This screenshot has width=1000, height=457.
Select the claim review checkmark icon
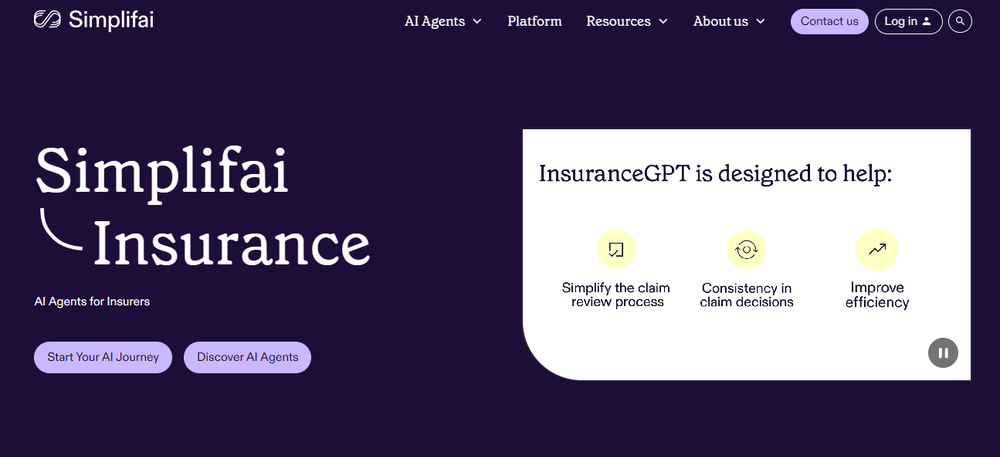tap(616, 249)
